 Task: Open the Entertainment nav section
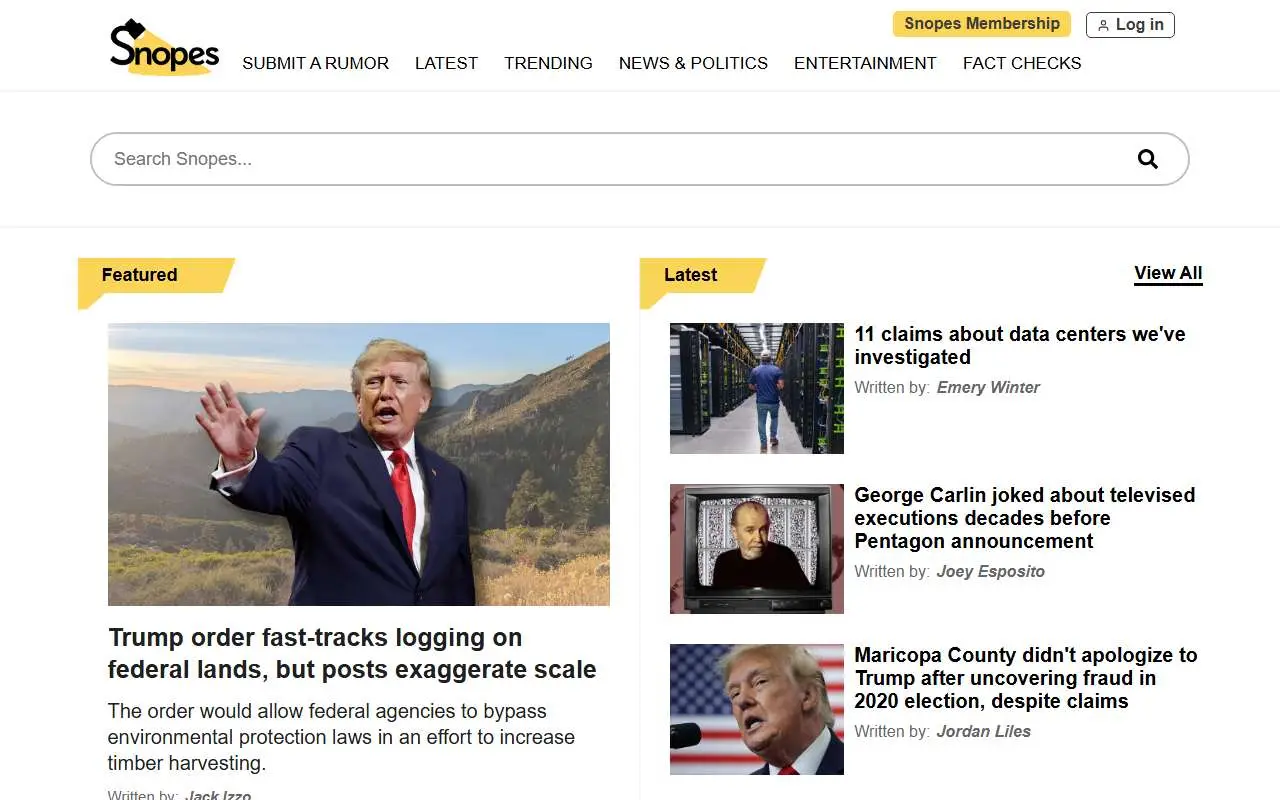865,63
